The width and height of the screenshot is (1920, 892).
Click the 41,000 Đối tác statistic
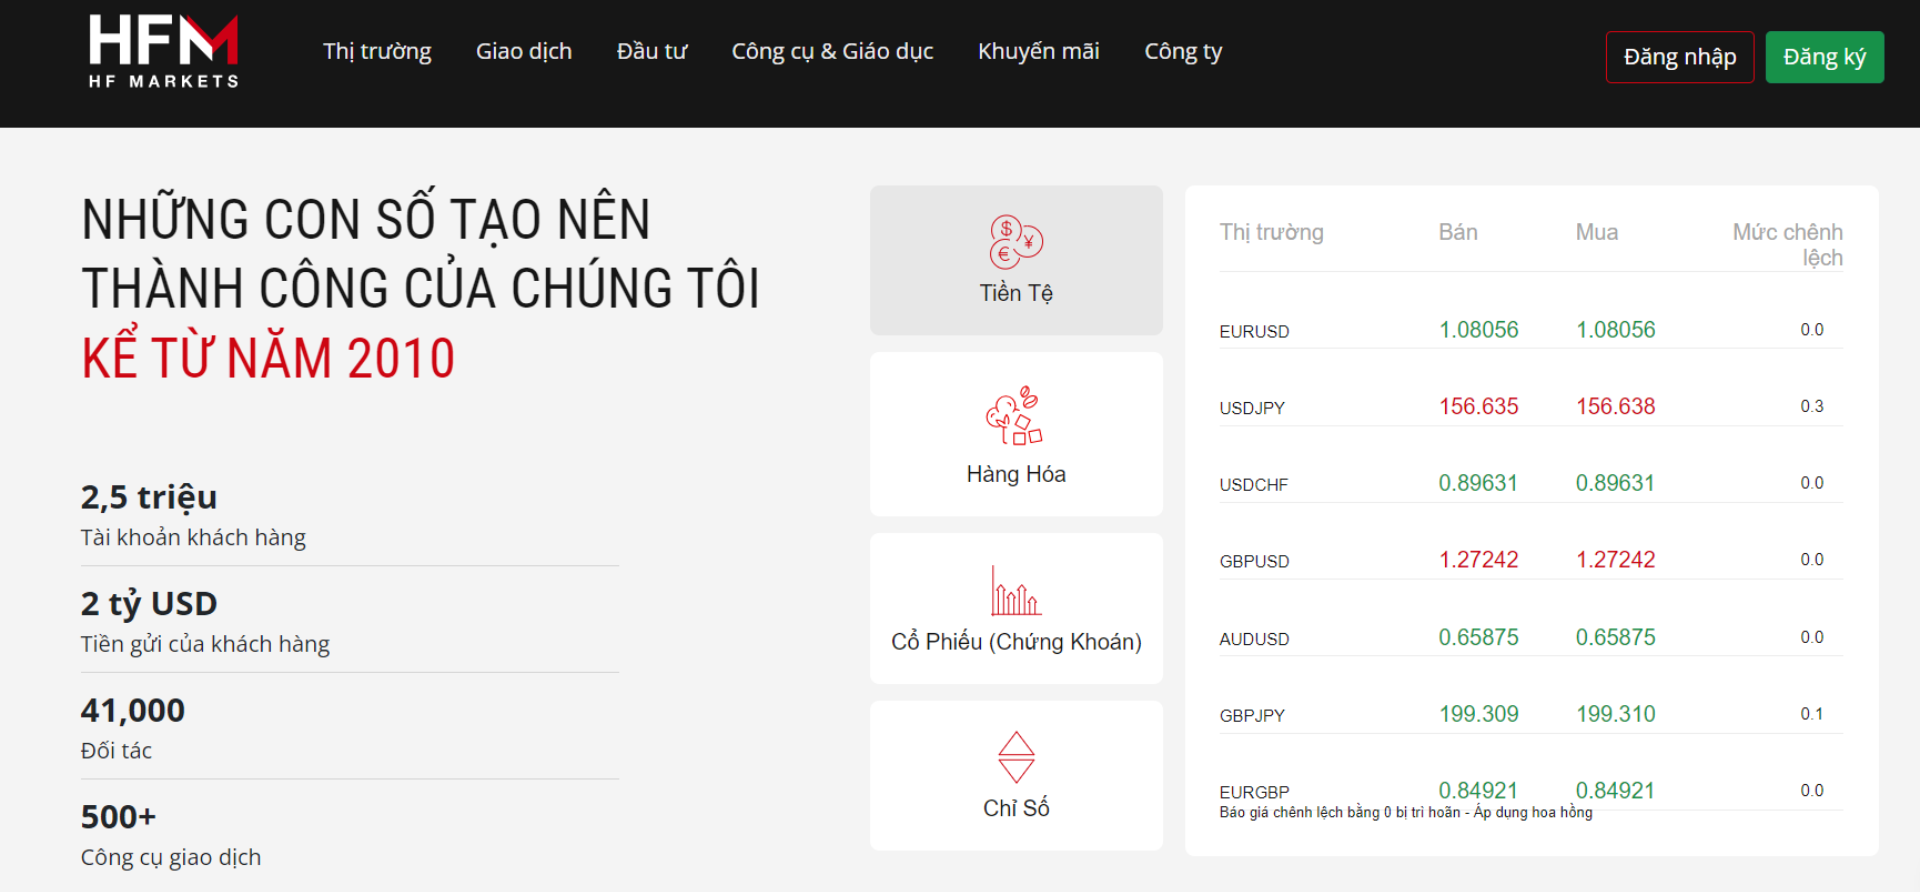coord(133,729)
